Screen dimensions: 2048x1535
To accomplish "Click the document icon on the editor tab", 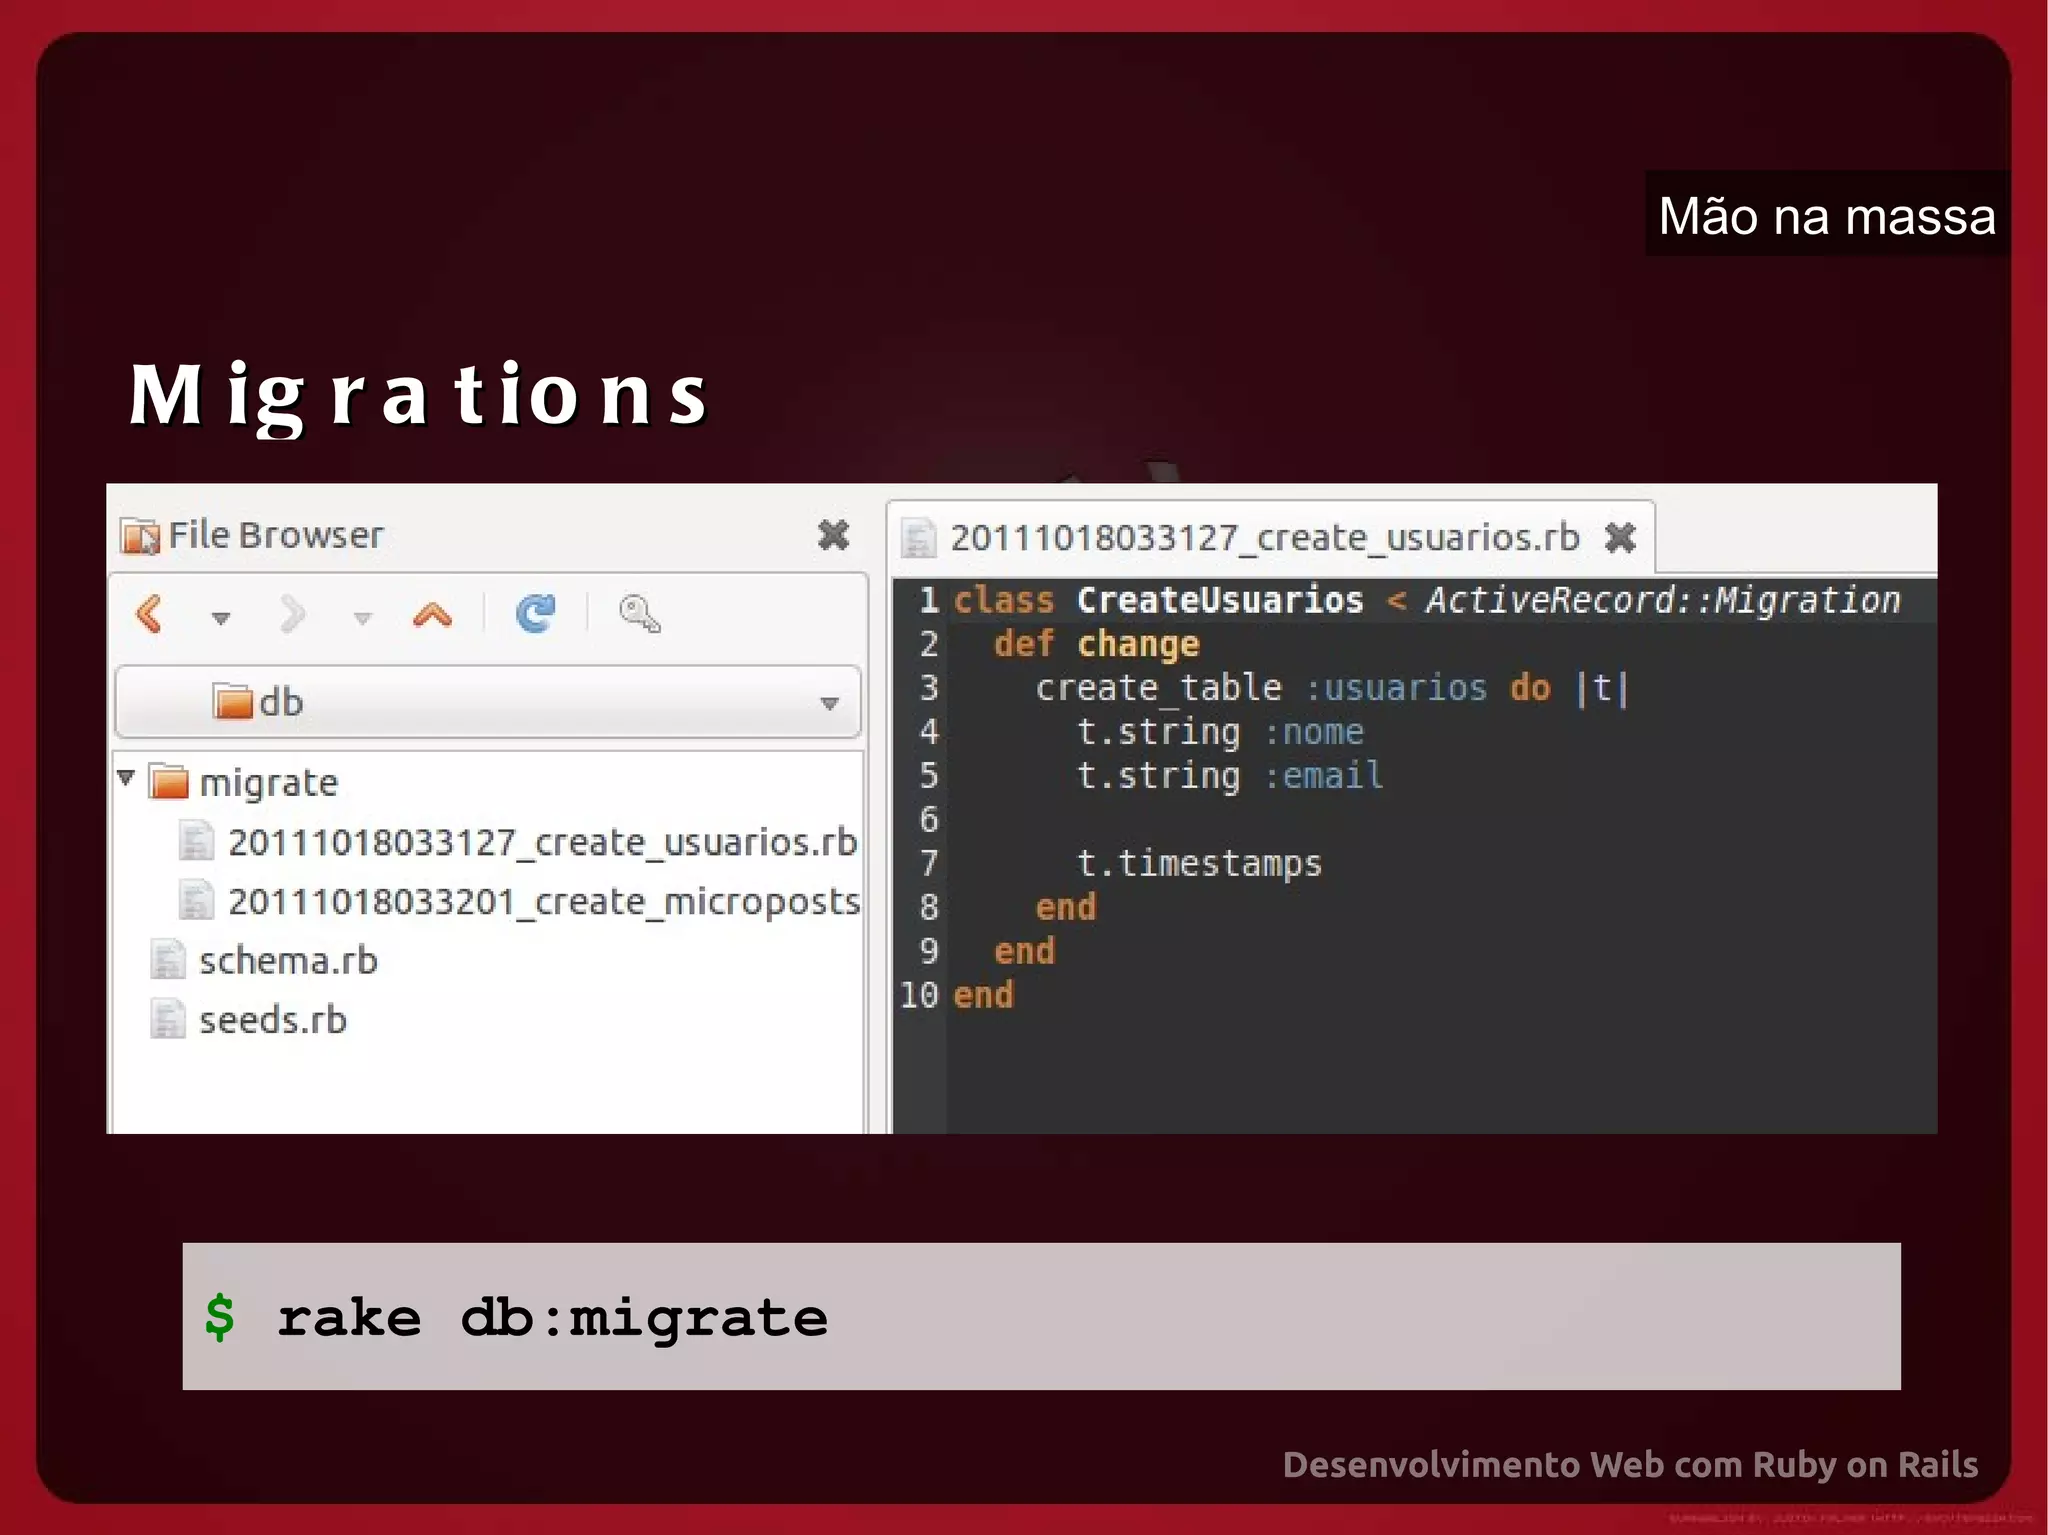I will [x=918, y=538].
